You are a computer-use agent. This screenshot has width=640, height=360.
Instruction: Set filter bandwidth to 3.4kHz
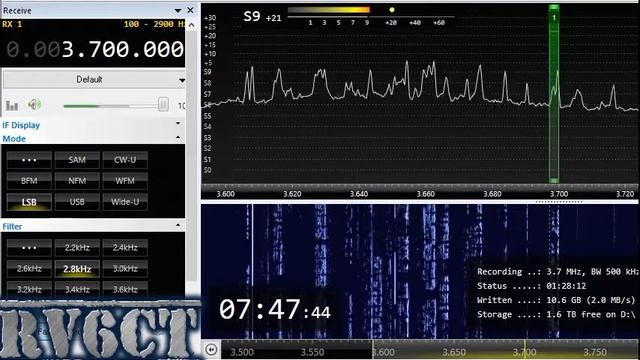pos(77,289)
